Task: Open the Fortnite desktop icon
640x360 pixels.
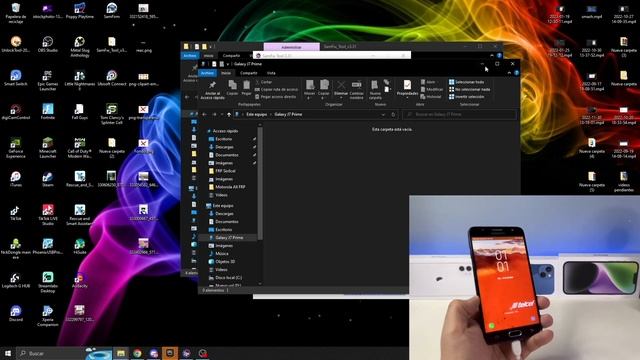Action: pyautogui.click(x=48, y=111)
